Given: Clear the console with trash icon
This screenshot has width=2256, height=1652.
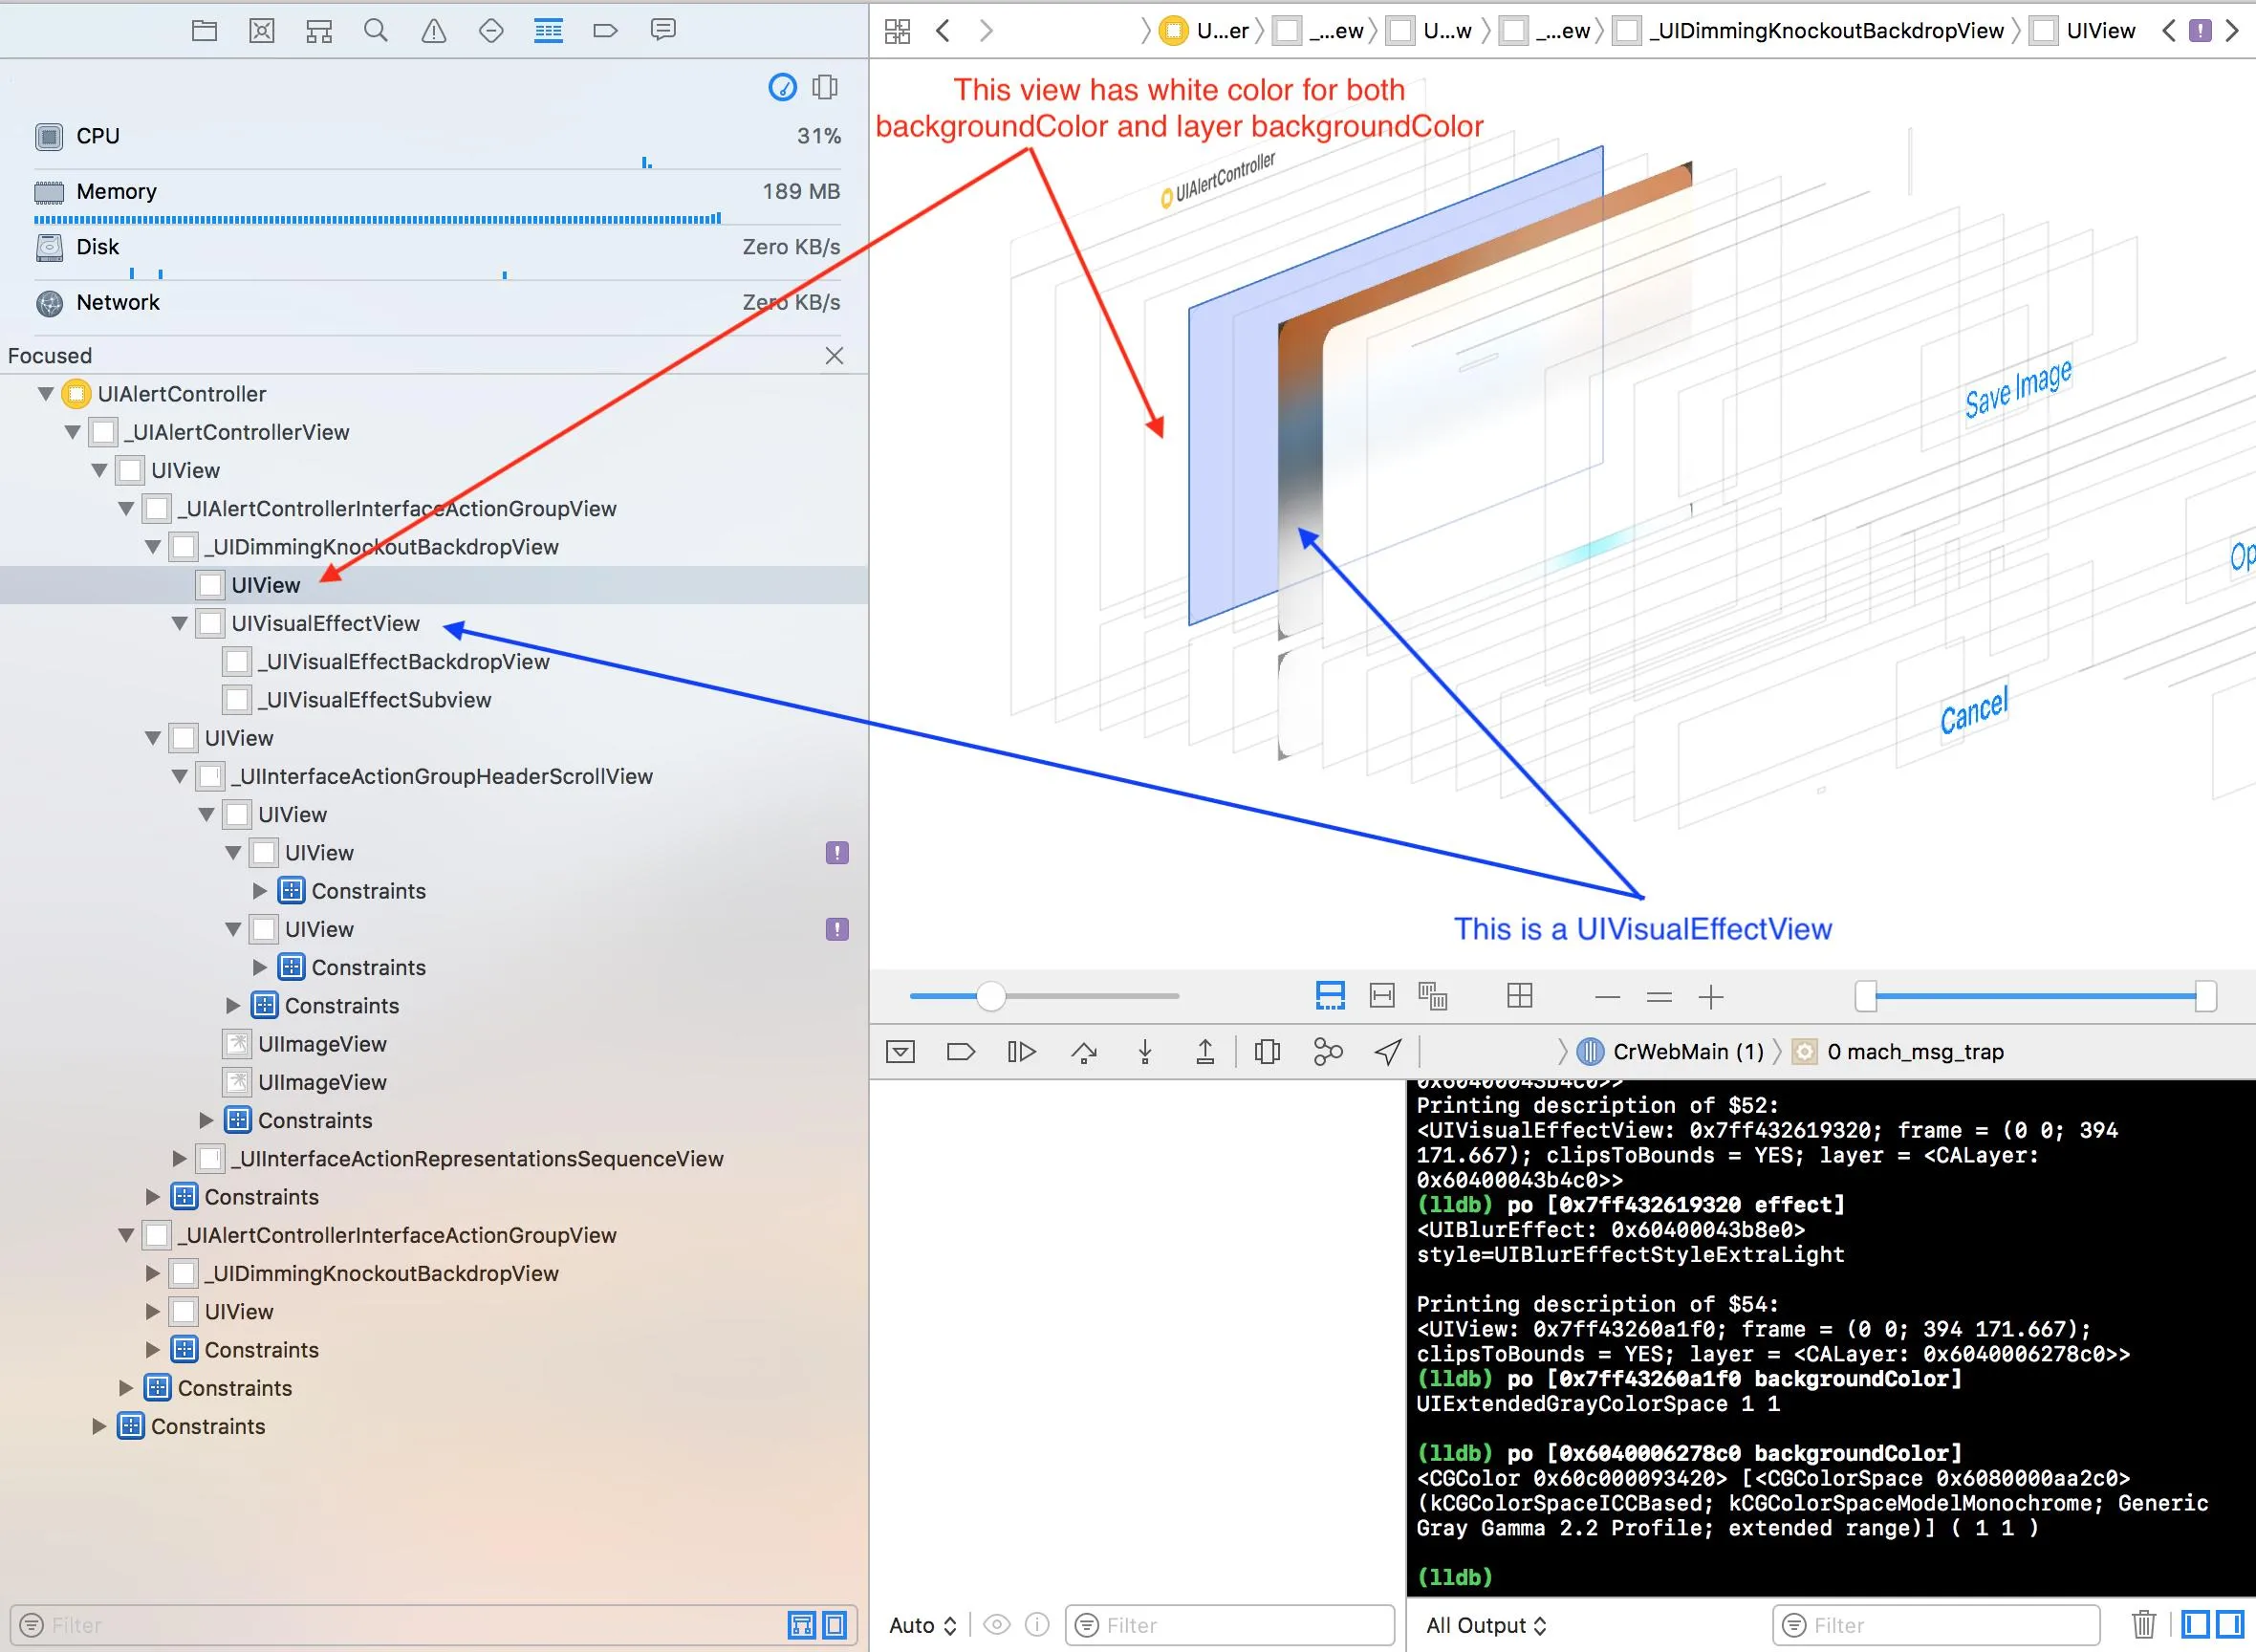Looking at the screenshot, I should (x=2143, y=1625).
